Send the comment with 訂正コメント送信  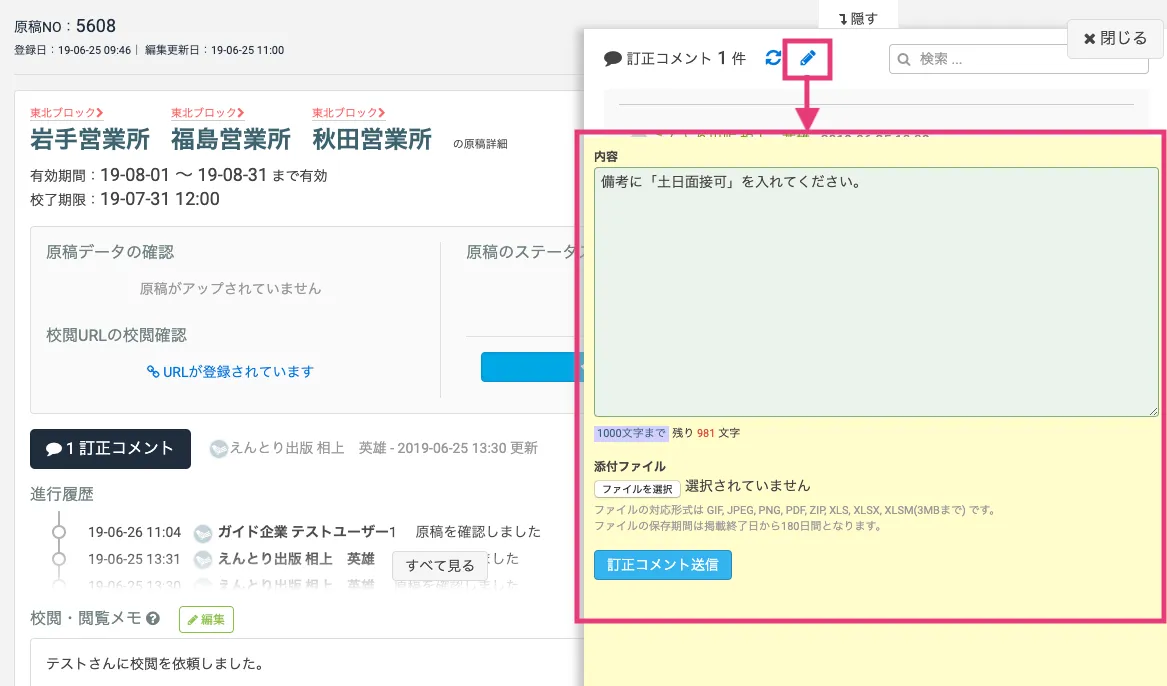(x=662, y=565)
